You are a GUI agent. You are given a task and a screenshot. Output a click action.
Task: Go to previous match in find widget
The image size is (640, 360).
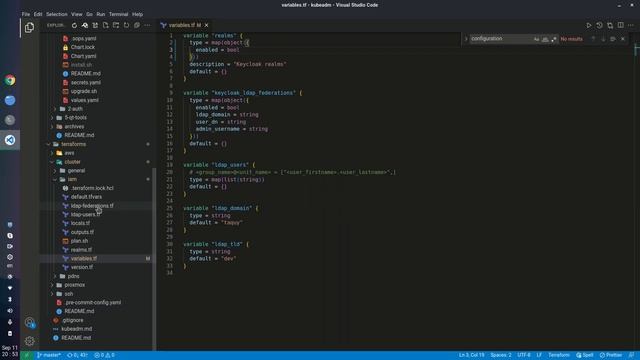(593, 39)
